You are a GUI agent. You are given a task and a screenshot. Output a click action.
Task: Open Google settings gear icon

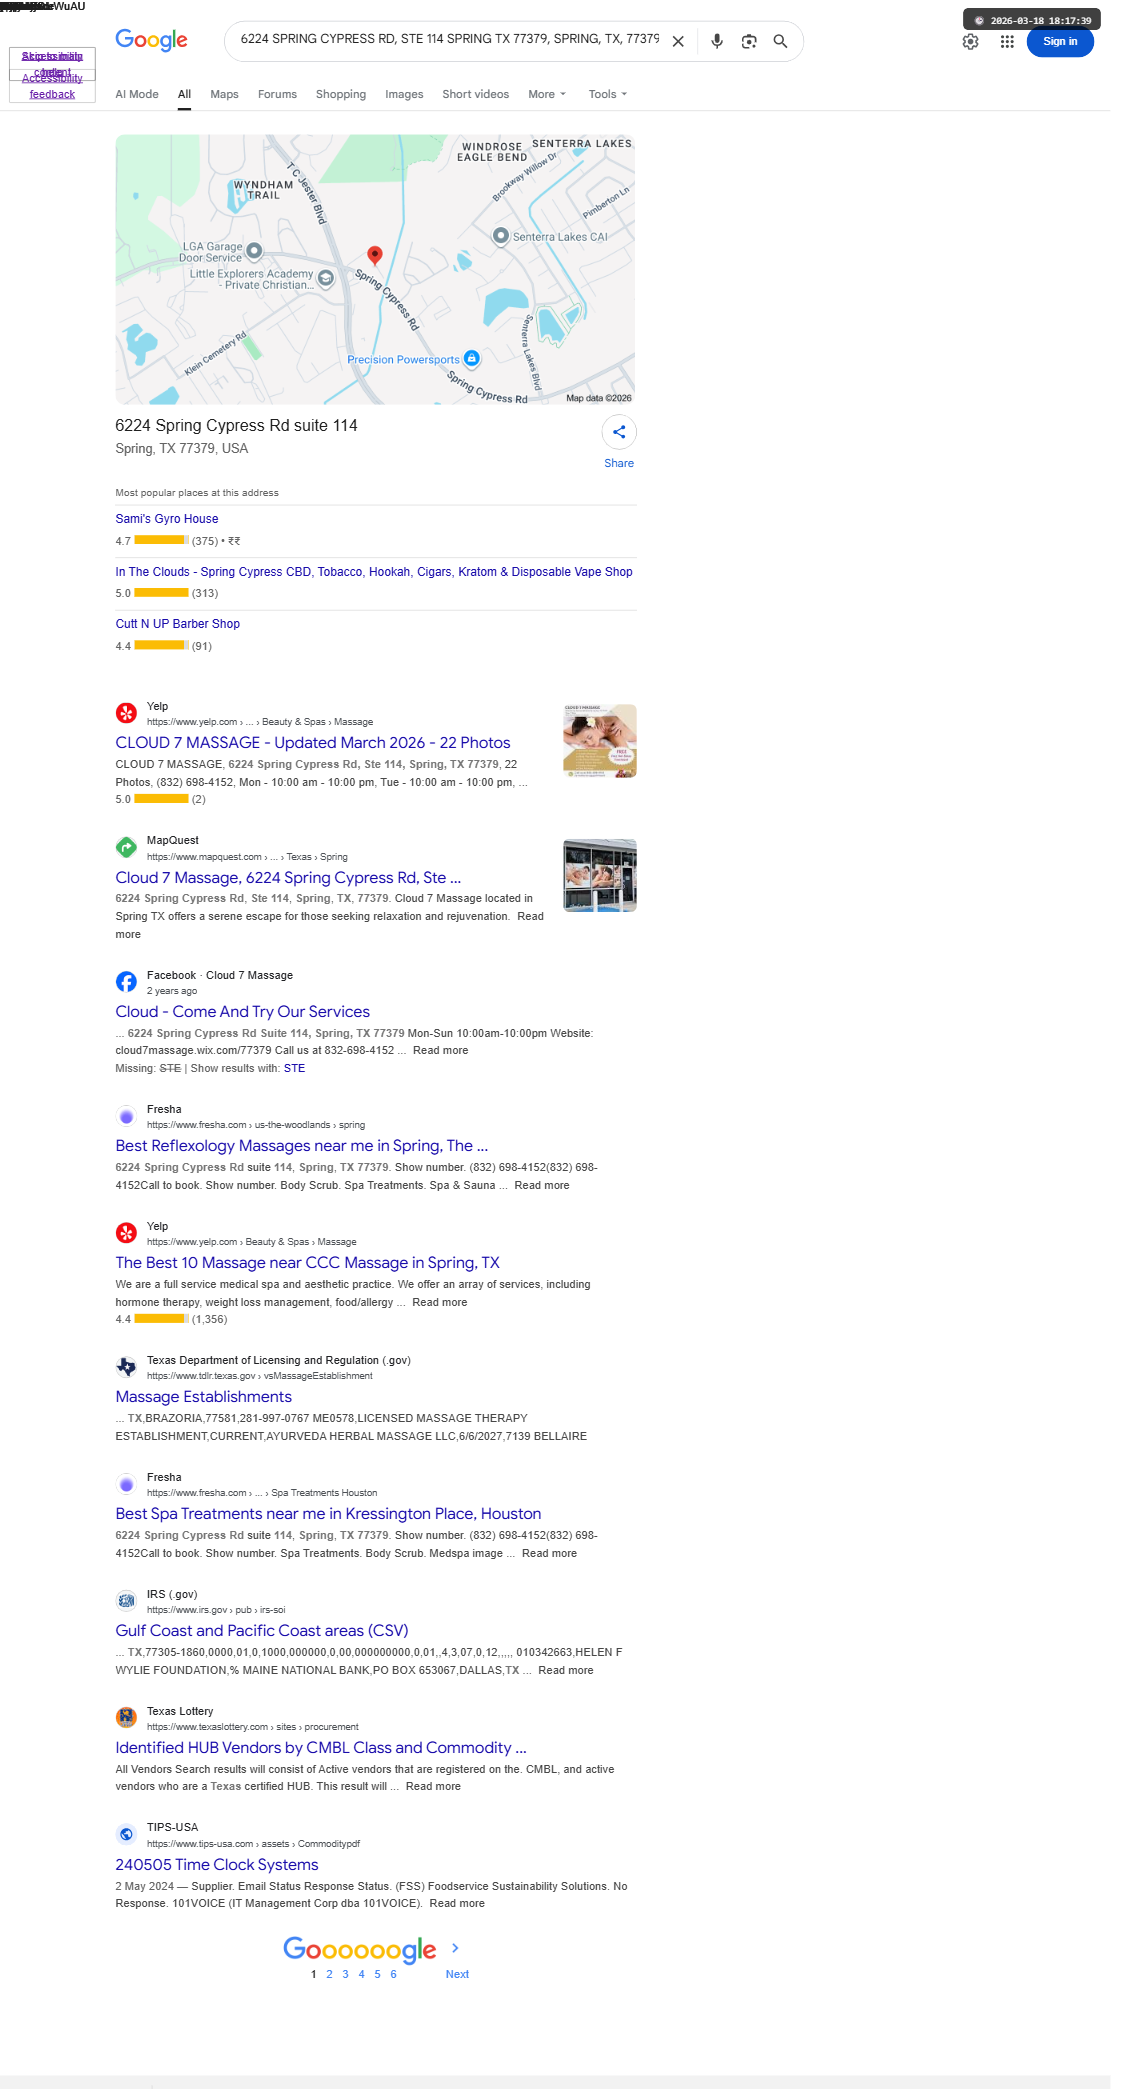pyautogui.click(x=970, y=41)
